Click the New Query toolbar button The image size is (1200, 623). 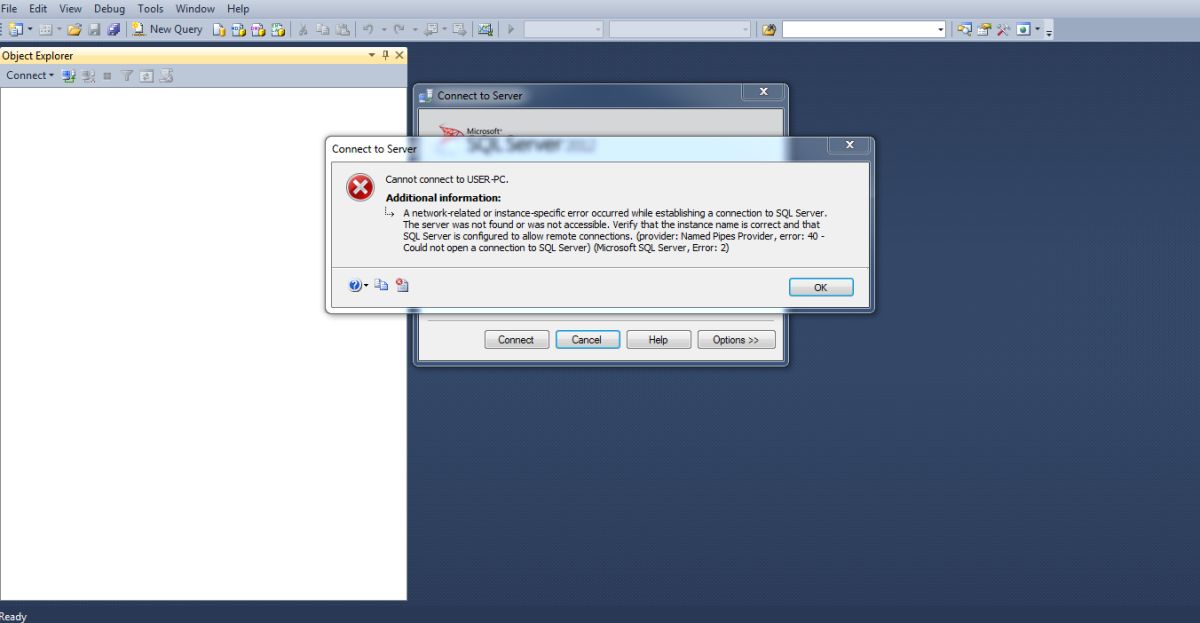(x=167, y=30)
